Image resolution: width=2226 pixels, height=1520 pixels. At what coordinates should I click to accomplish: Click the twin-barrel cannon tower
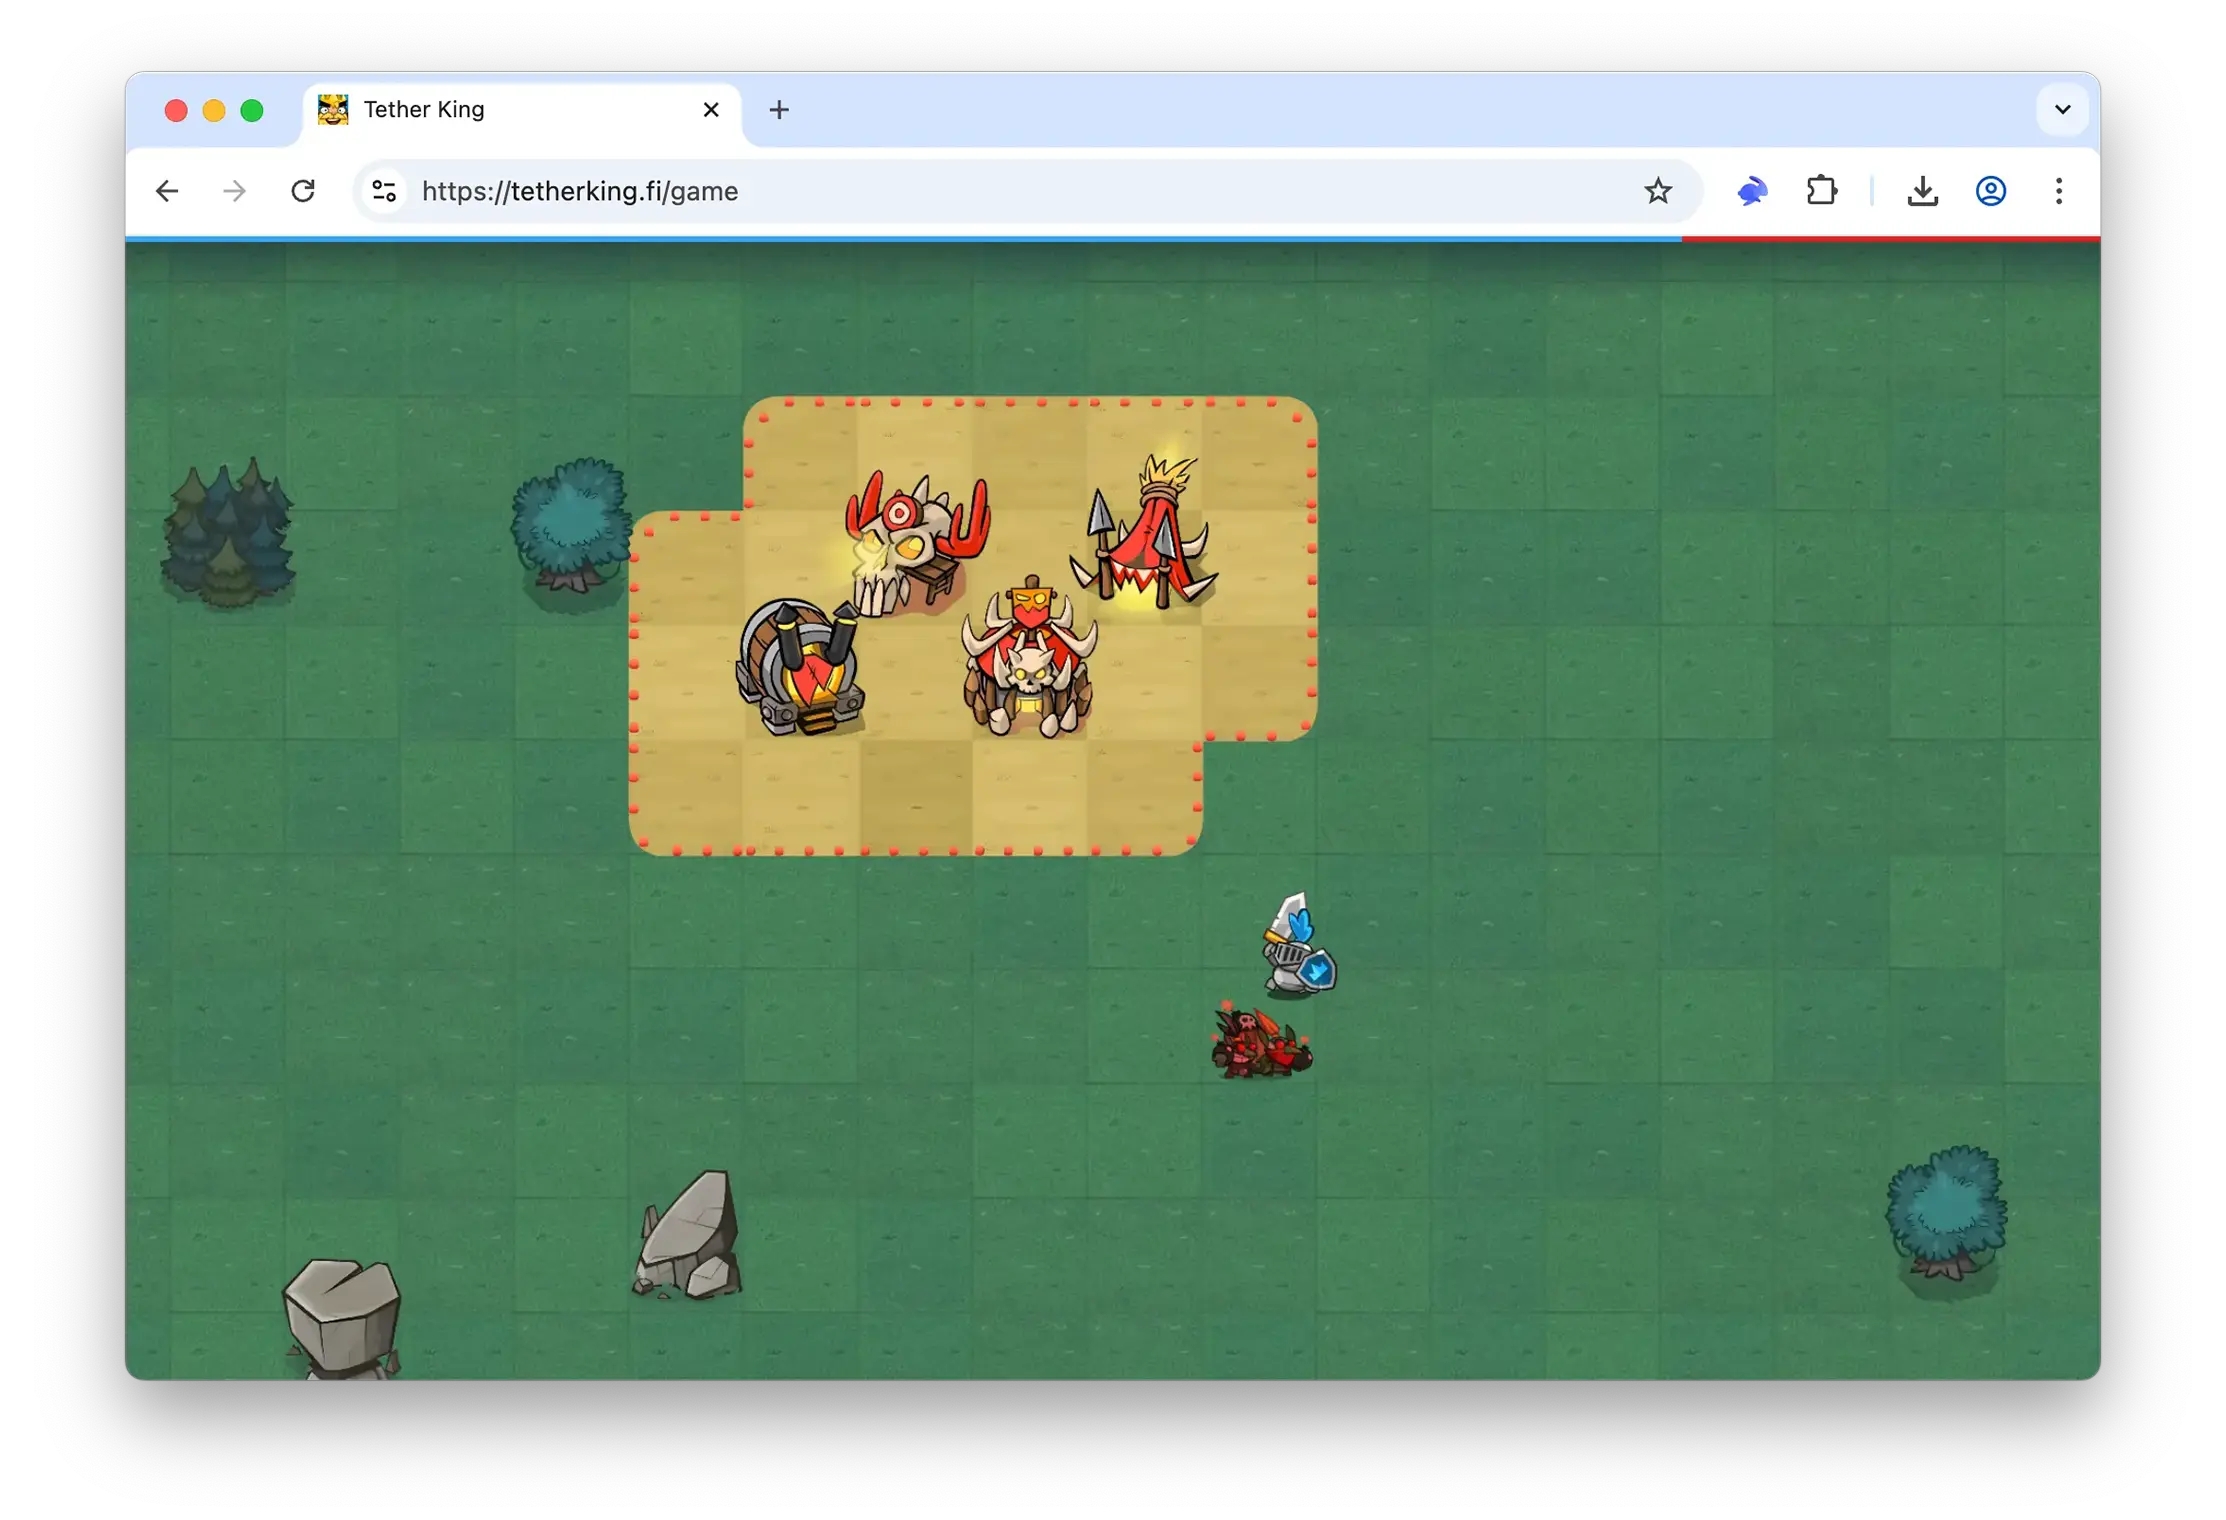801,668
